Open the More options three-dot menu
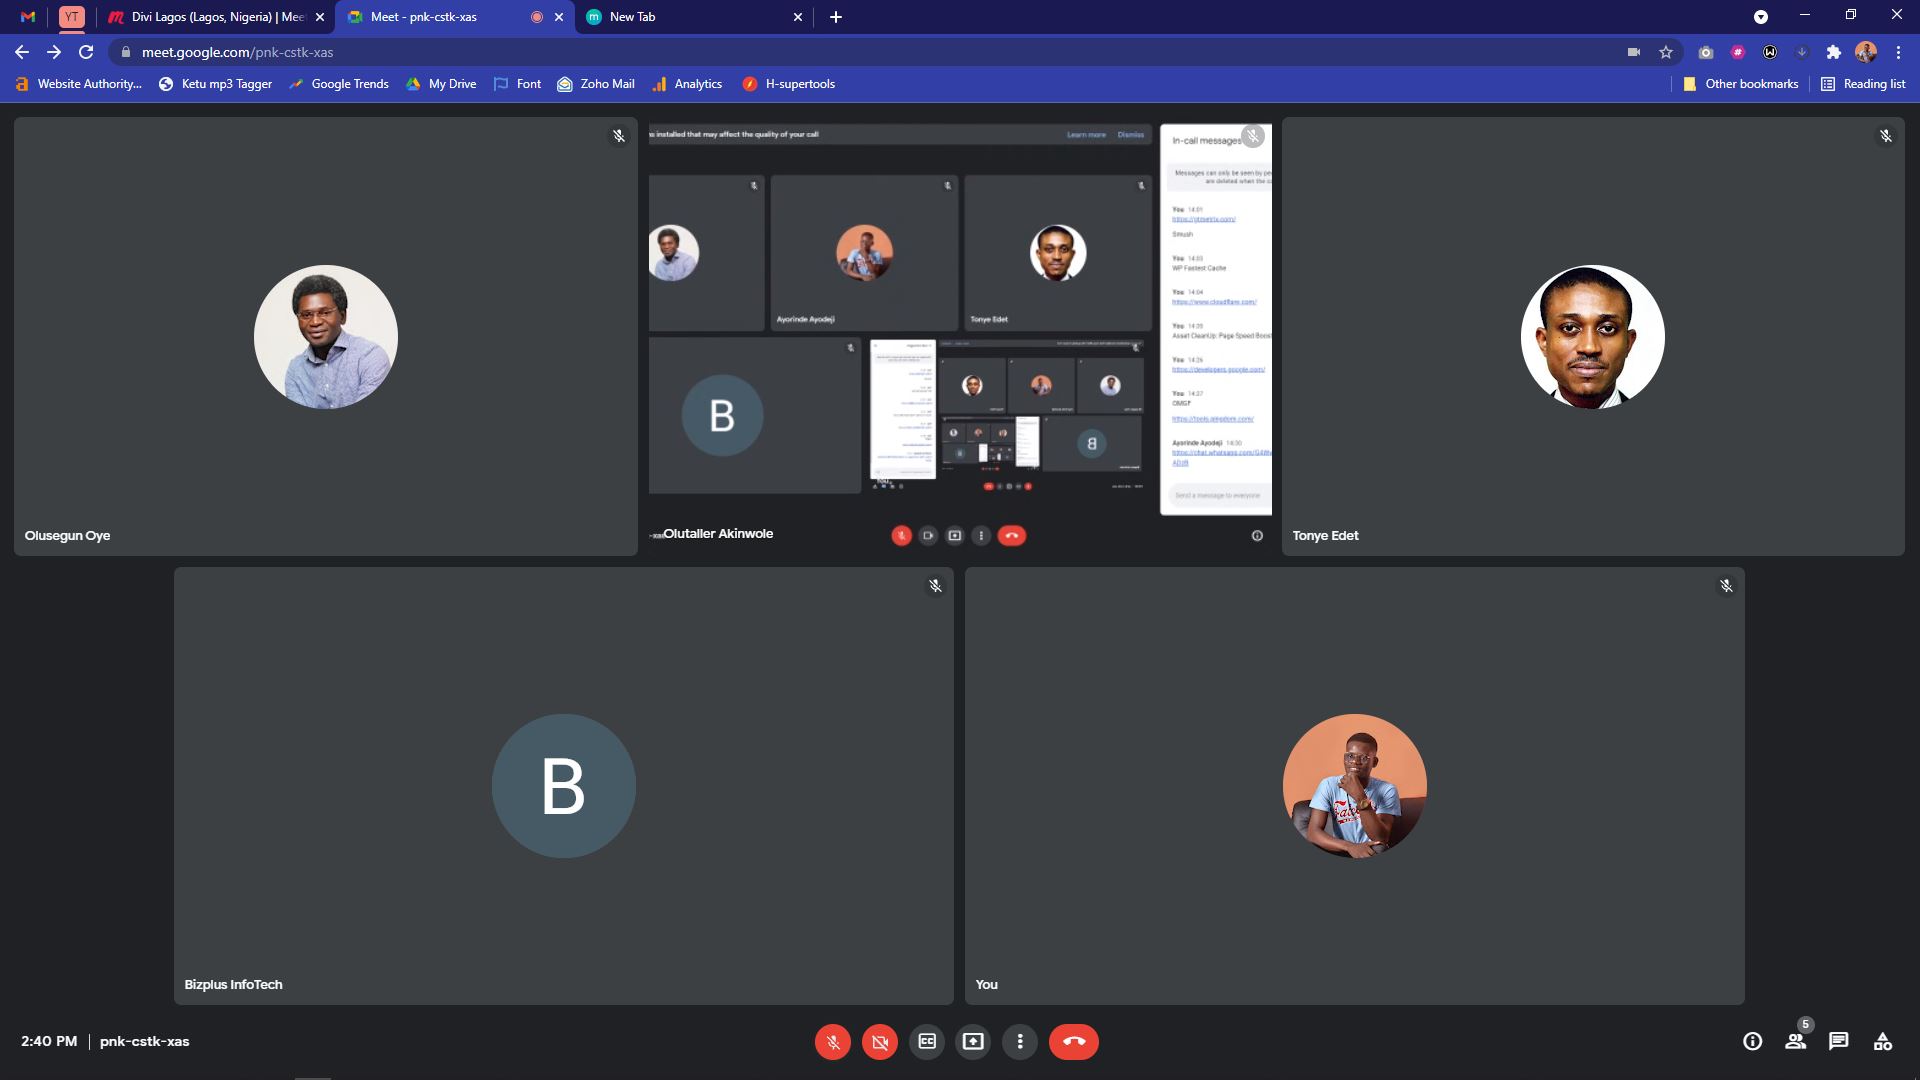This screenshot has height=1080, width=1920. click(1020, 1042)
